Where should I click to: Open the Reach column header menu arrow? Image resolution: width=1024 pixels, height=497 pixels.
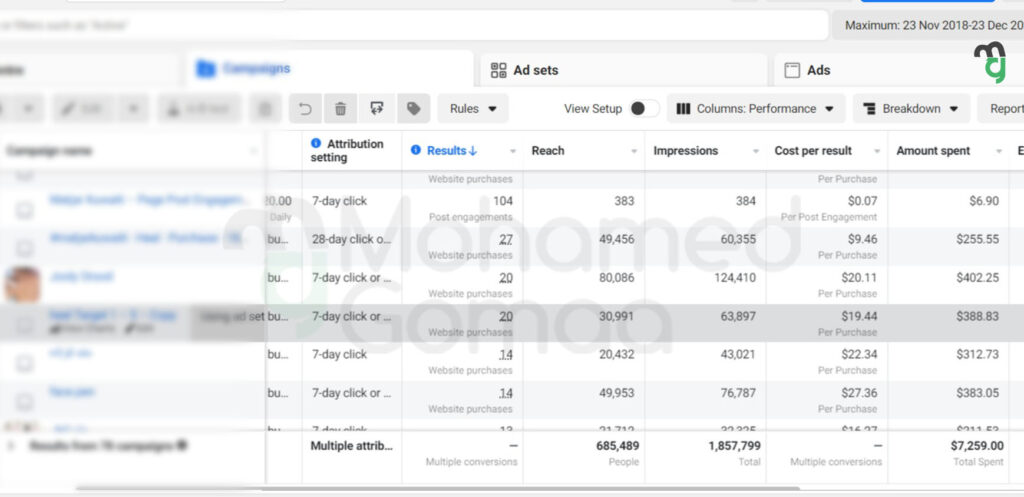pos(634,152)
